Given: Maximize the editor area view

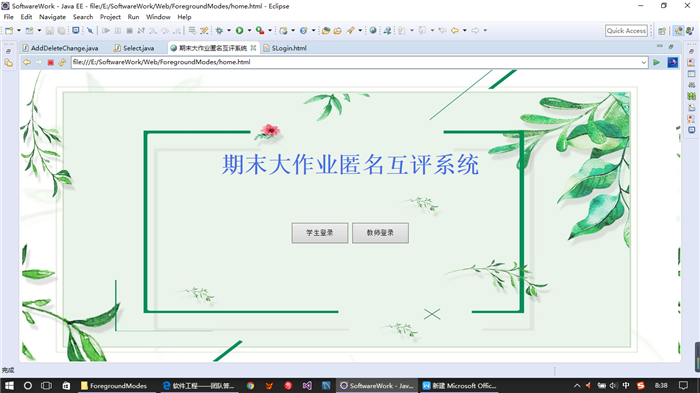Looking at the screenshot, I should tap(671, 46).
